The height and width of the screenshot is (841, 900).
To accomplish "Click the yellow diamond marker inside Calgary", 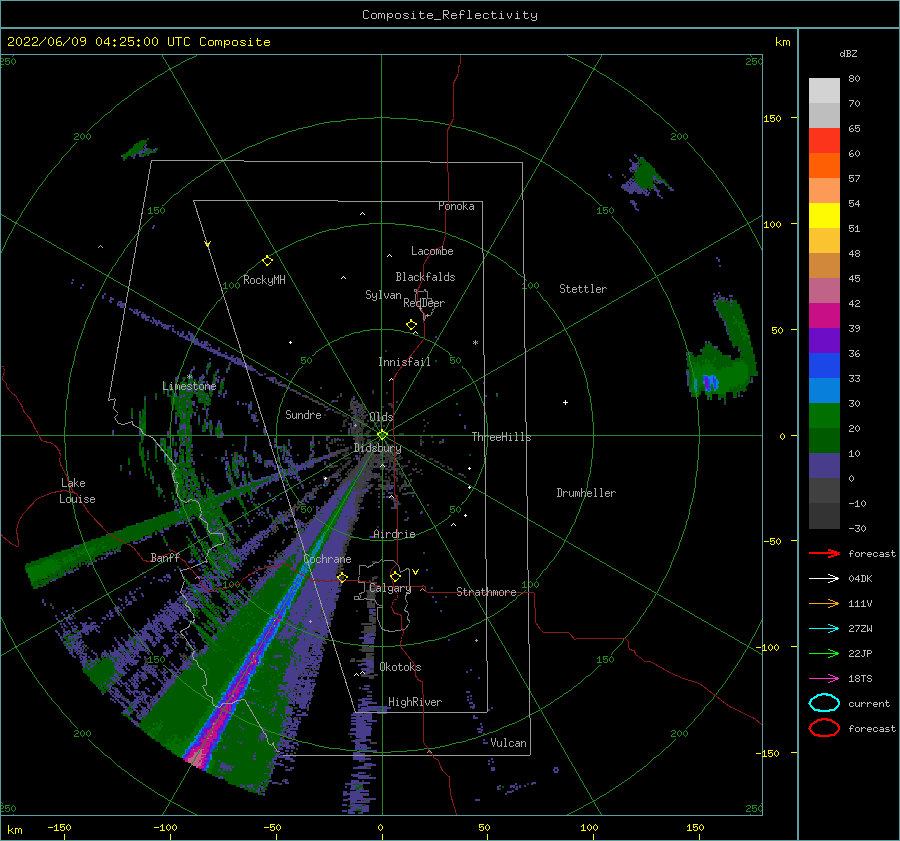I will point(395,576).
